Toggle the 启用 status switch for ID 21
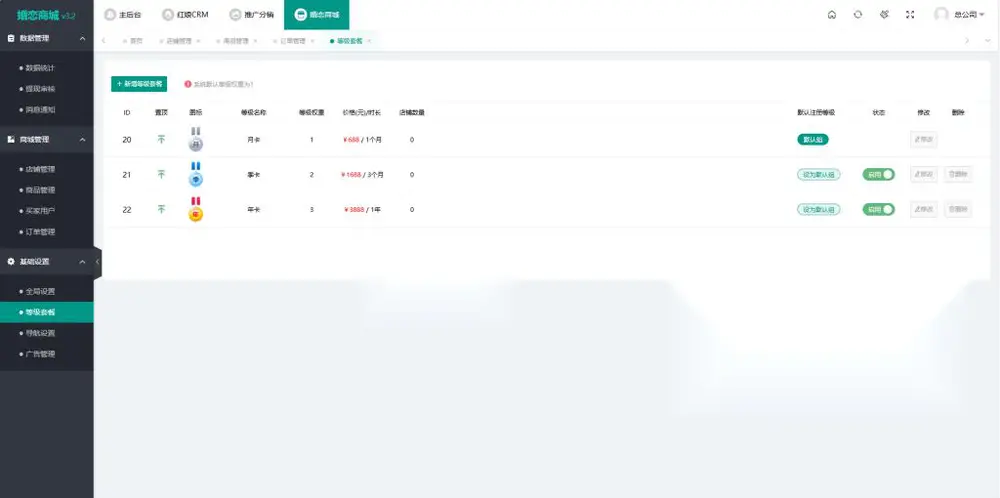Image resolution: width=1000 pixels, height=498 pixels. tap(879, 174)
